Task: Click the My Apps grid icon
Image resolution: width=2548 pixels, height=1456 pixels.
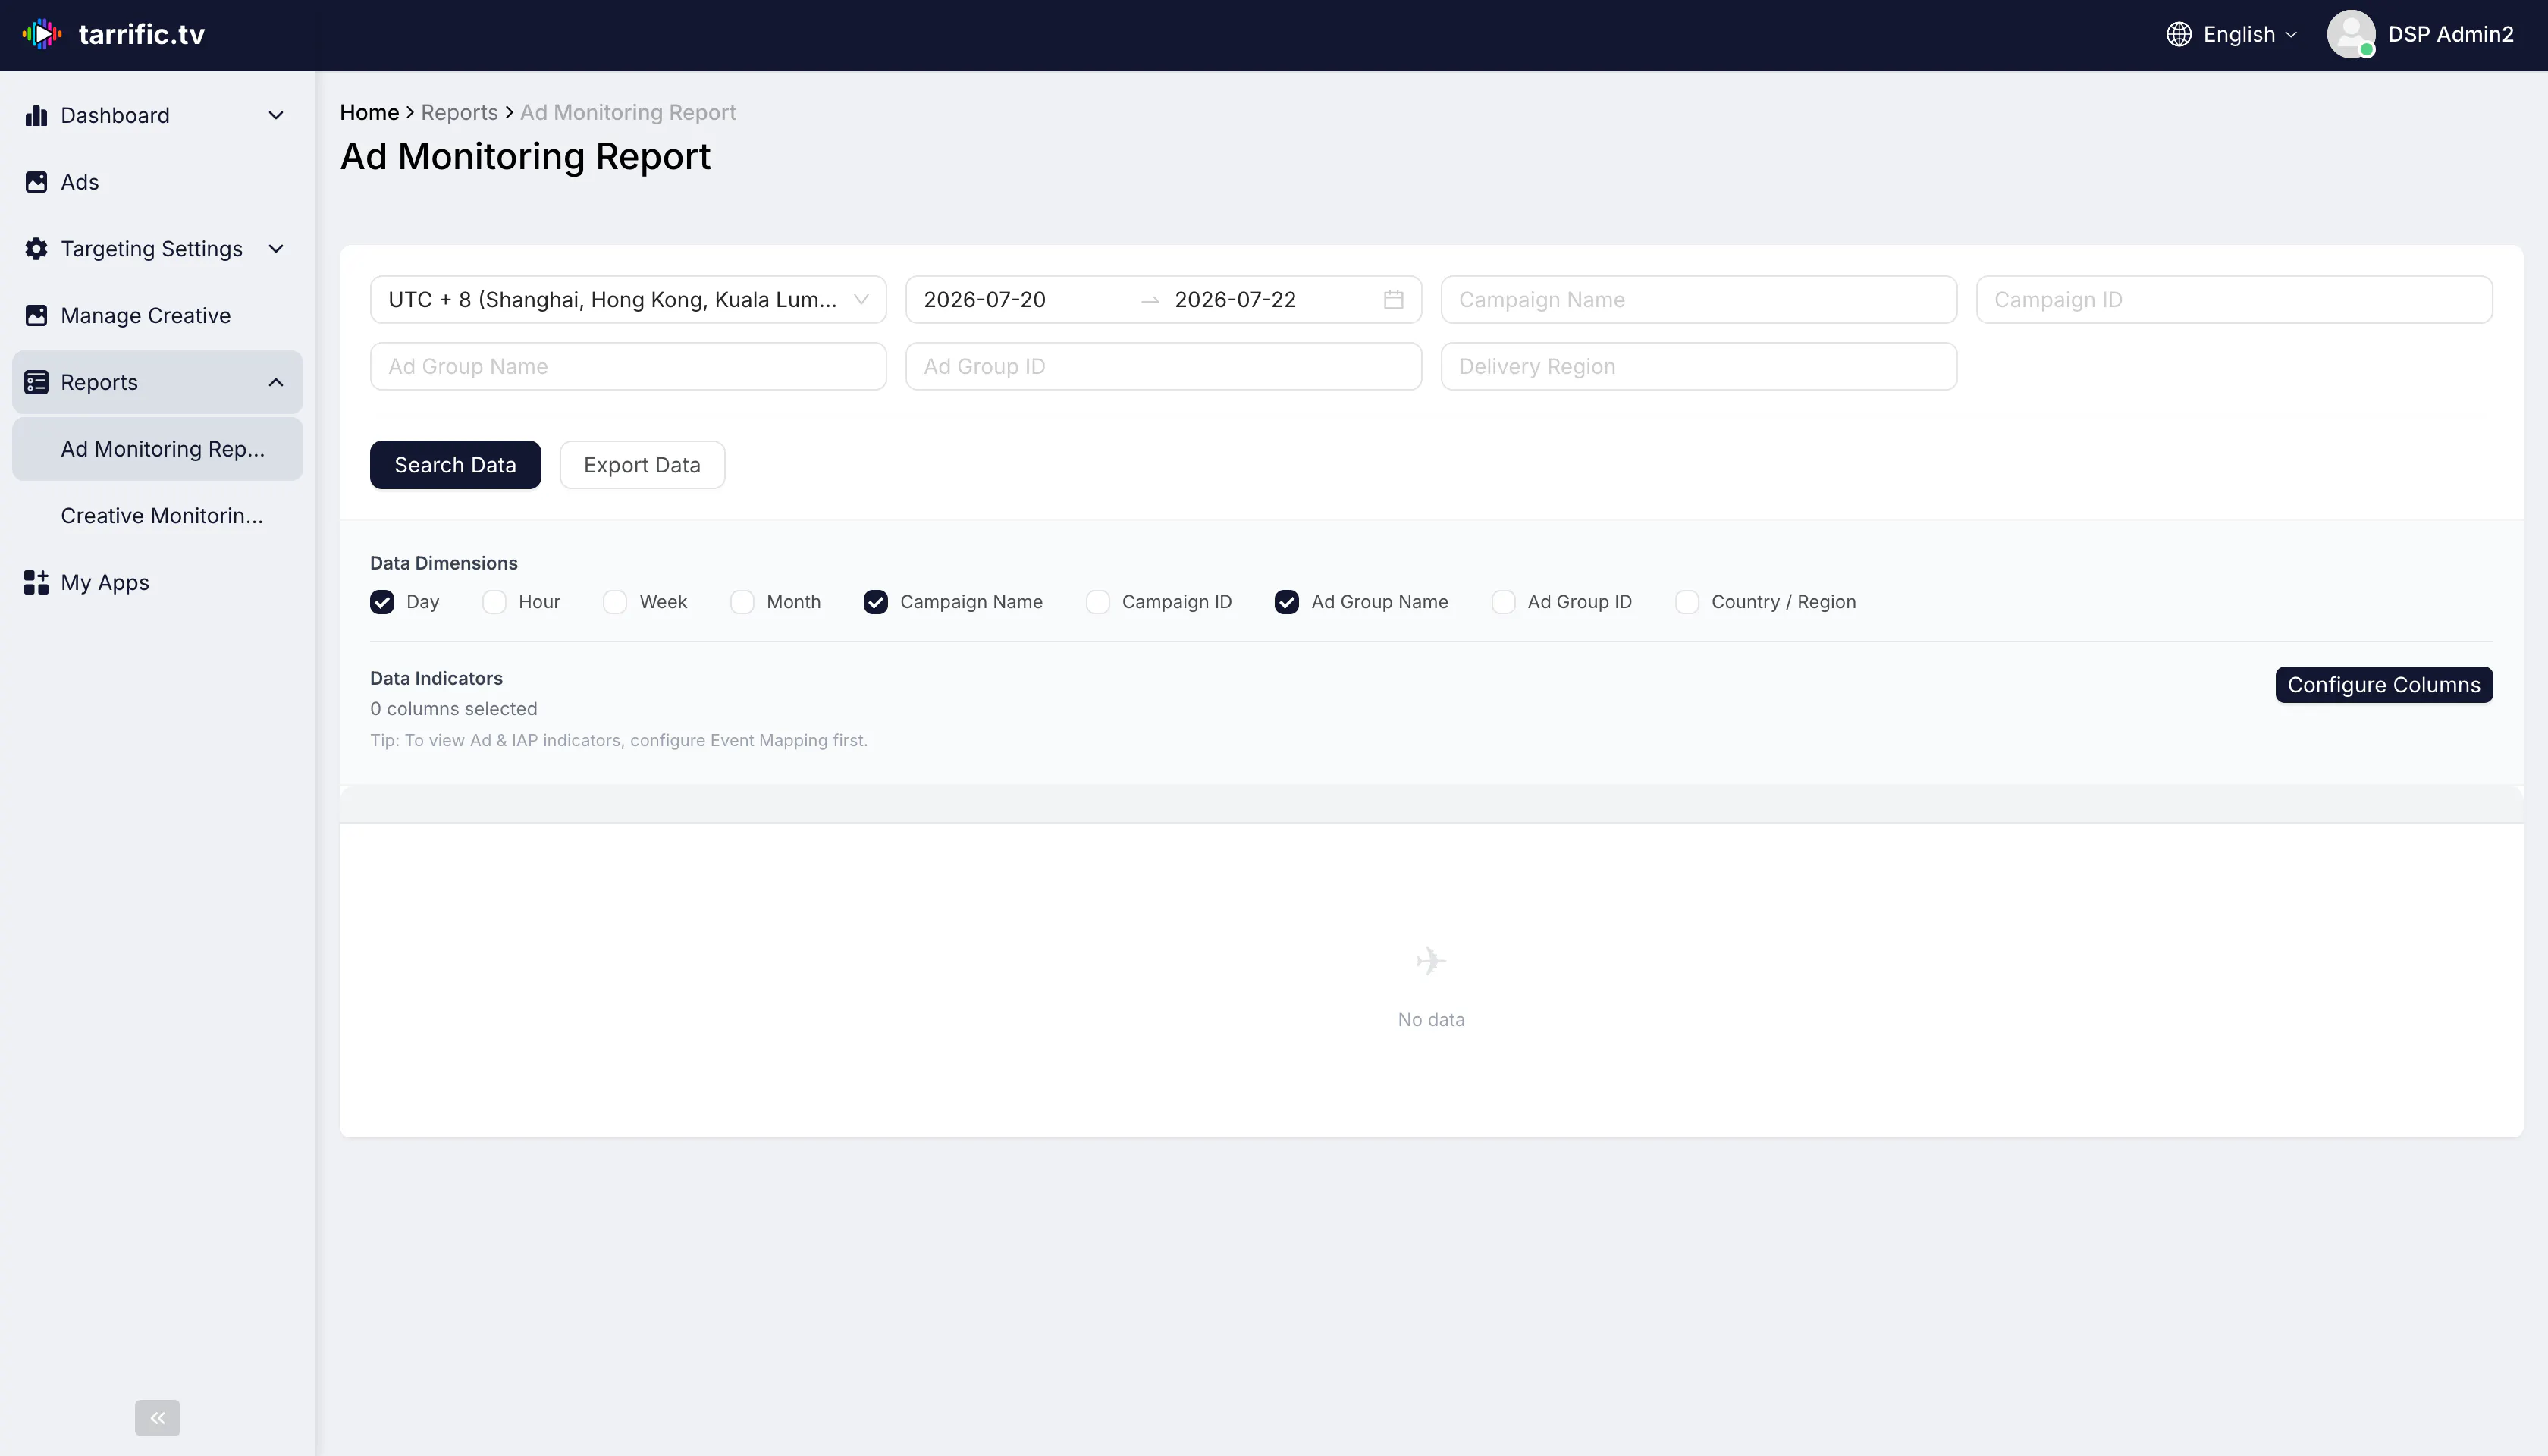Action: pyautogui.click(x=36, y=583)
